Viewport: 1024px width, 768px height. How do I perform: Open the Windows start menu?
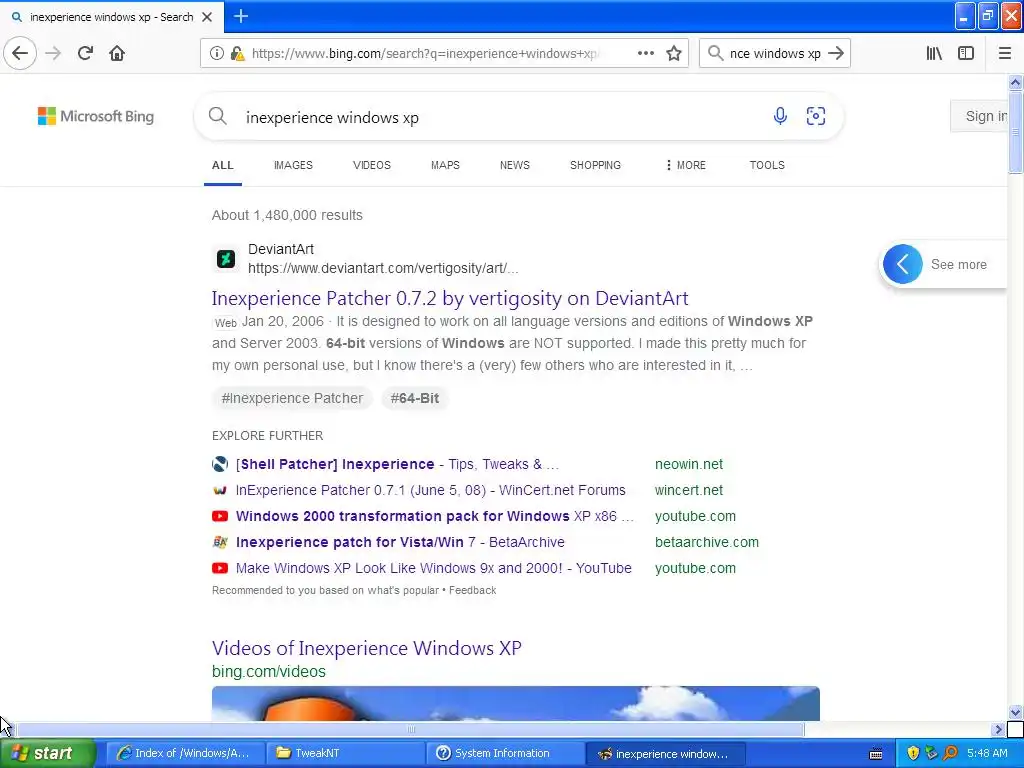point(46,753)
